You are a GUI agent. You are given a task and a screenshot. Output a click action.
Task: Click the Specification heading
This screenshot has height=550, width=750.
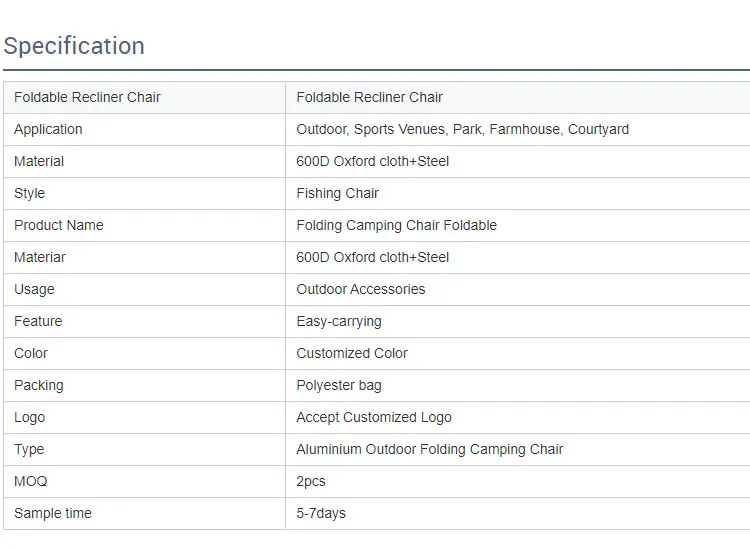click(x=74, y=46)
